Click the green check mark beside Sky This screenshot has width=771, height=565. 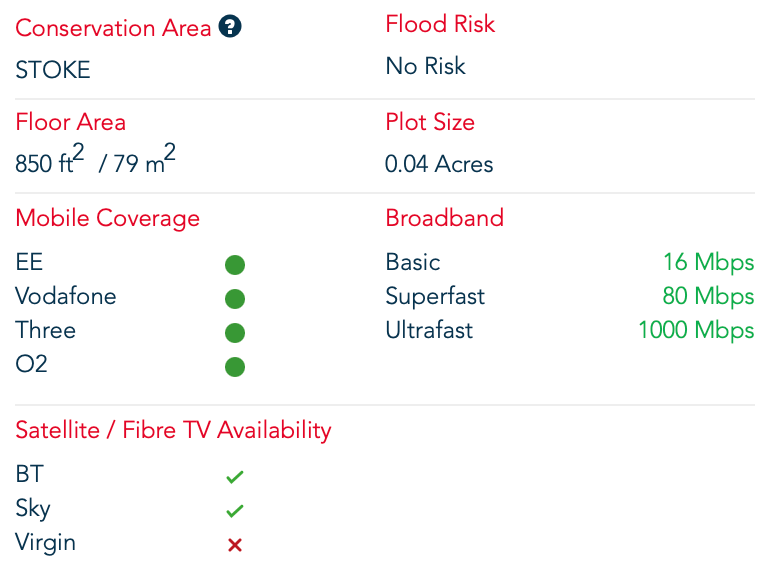pyautogui.click(x=235, y=510)
